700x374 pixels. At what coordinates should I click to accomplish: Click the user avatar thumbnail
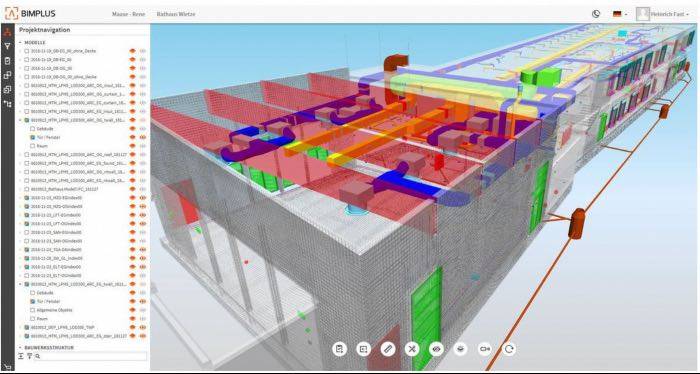tap(643, 14)
